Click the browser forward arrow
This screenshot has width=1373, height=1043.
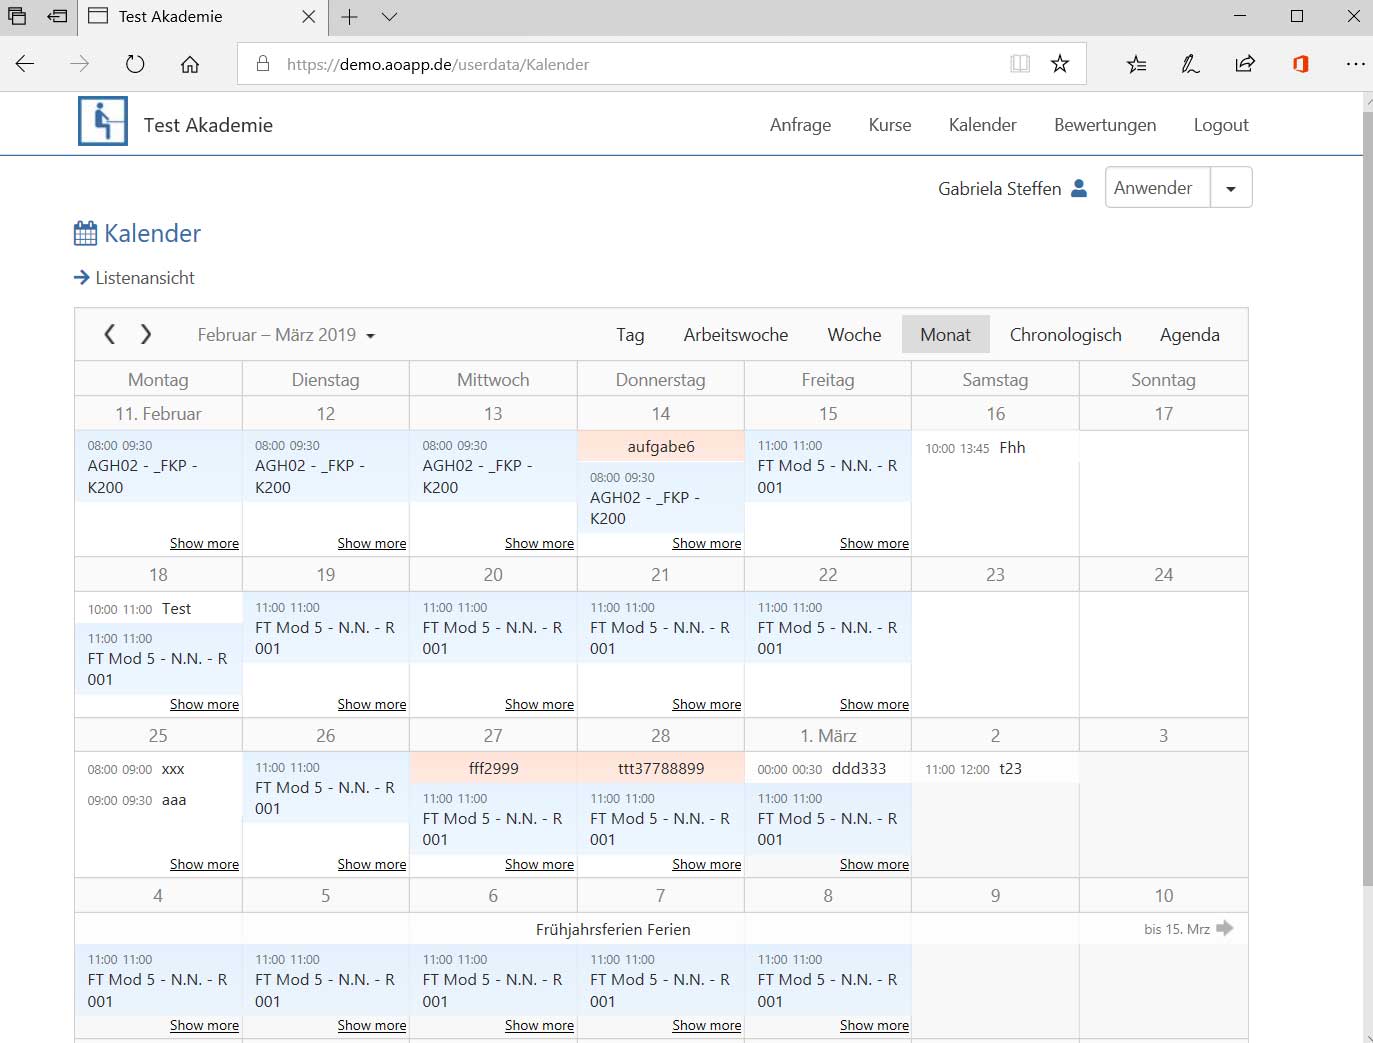pos(80,64)
